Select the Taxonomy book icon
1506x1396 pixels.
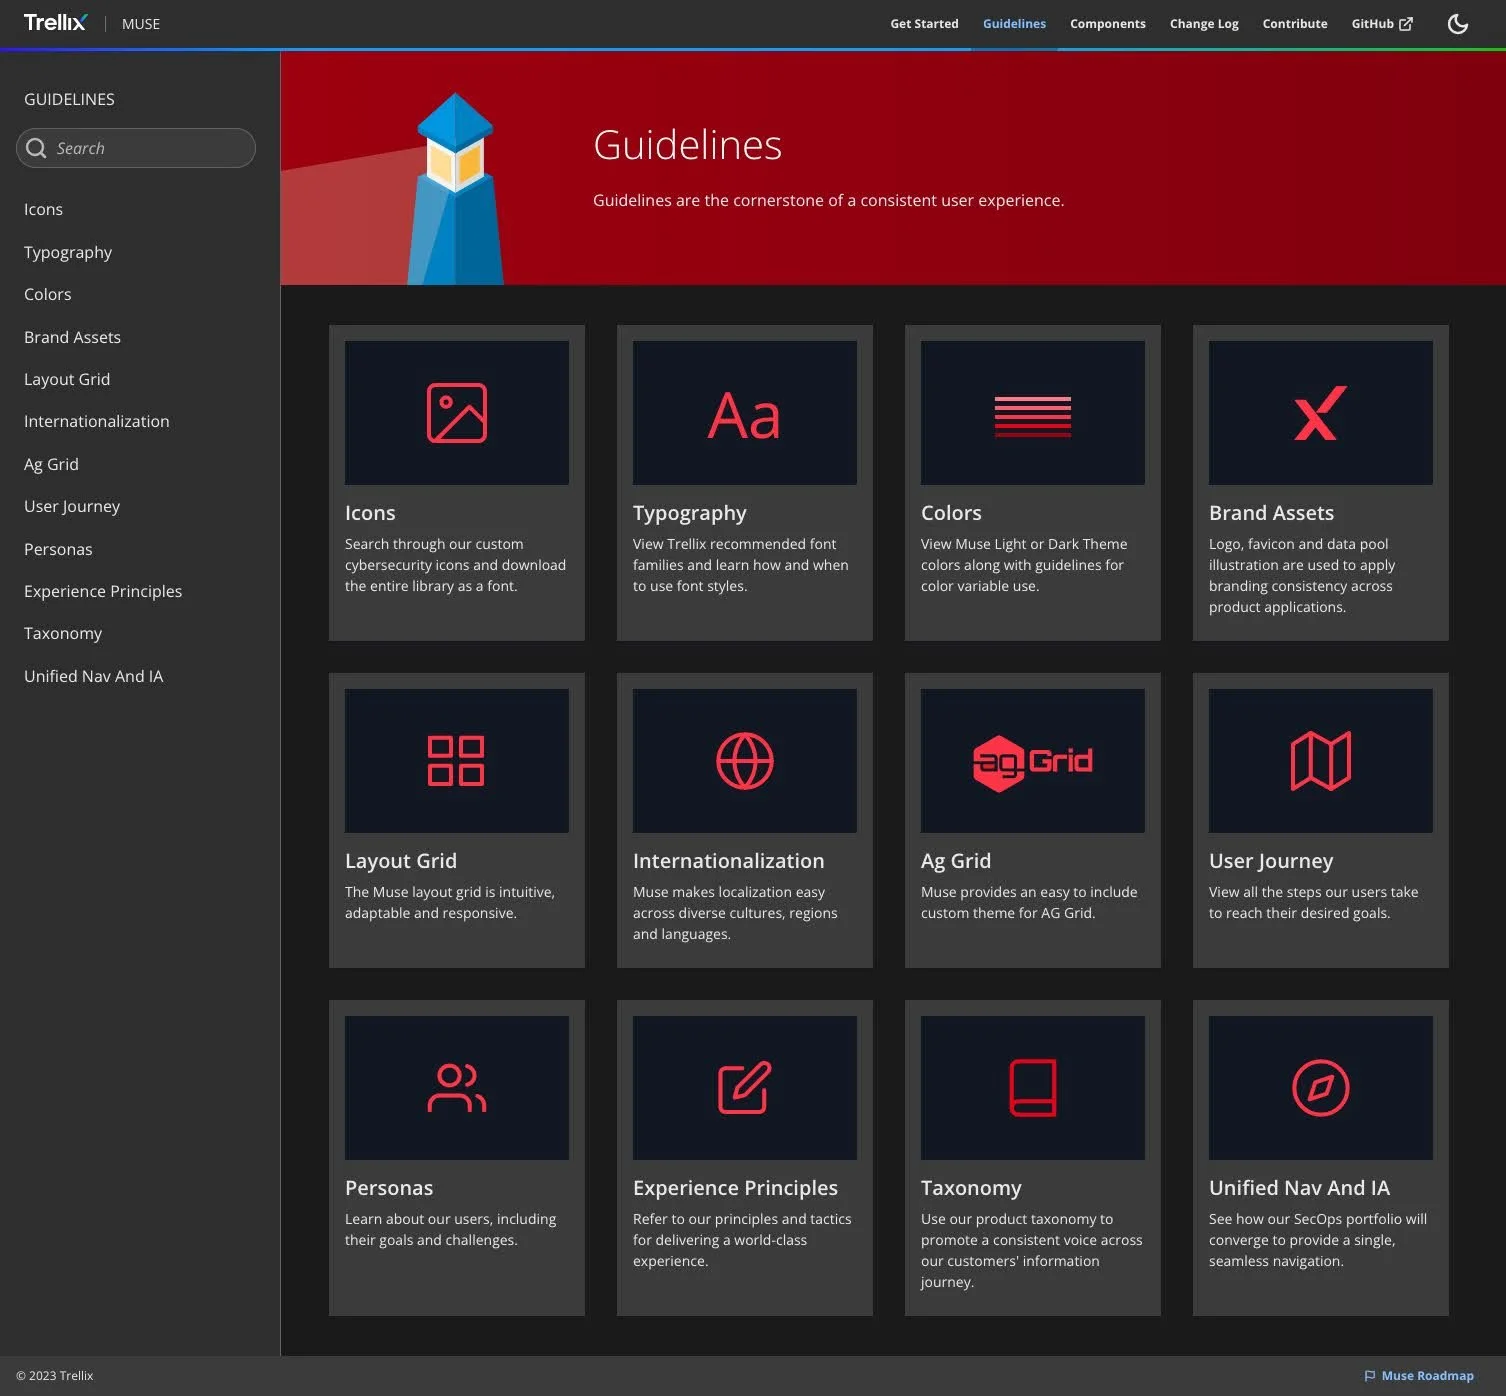pos(1033,1088)
